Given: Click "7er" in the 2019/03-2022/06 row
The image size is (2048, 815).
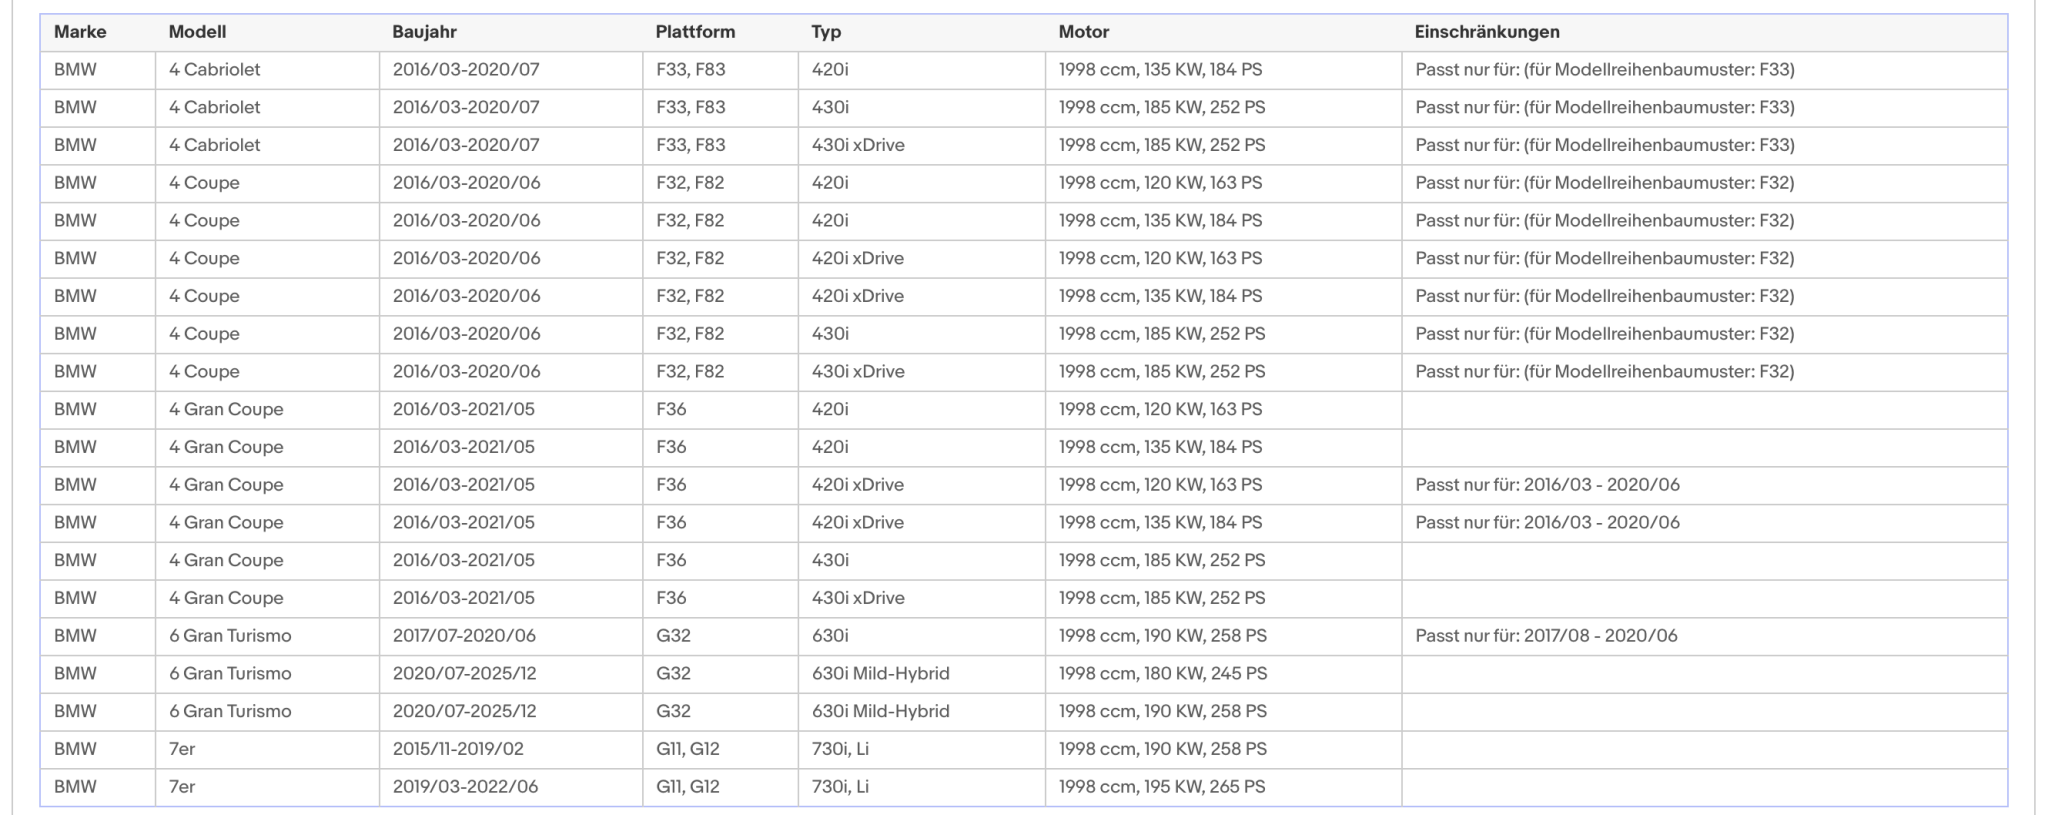Looking at the screenshot, I should (x=182, y=787).
